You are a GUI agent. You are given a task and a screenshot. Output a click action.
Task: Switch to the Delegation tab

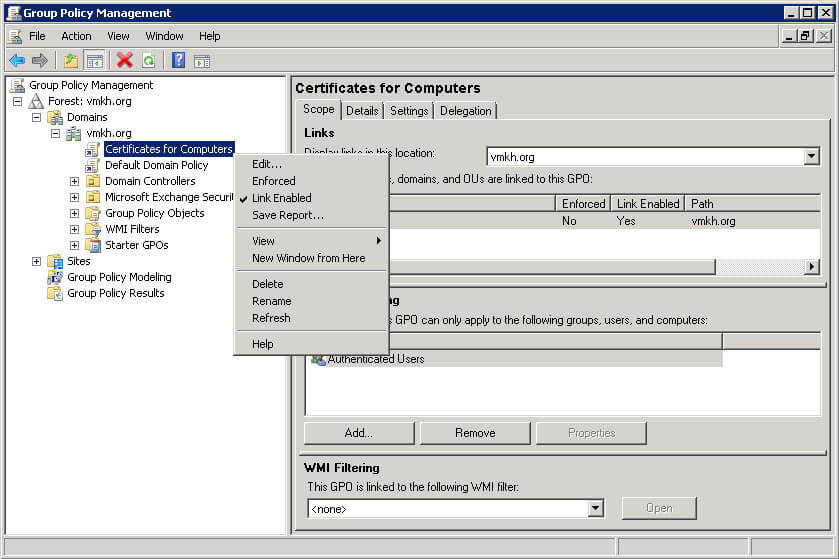tap(466, 111)
